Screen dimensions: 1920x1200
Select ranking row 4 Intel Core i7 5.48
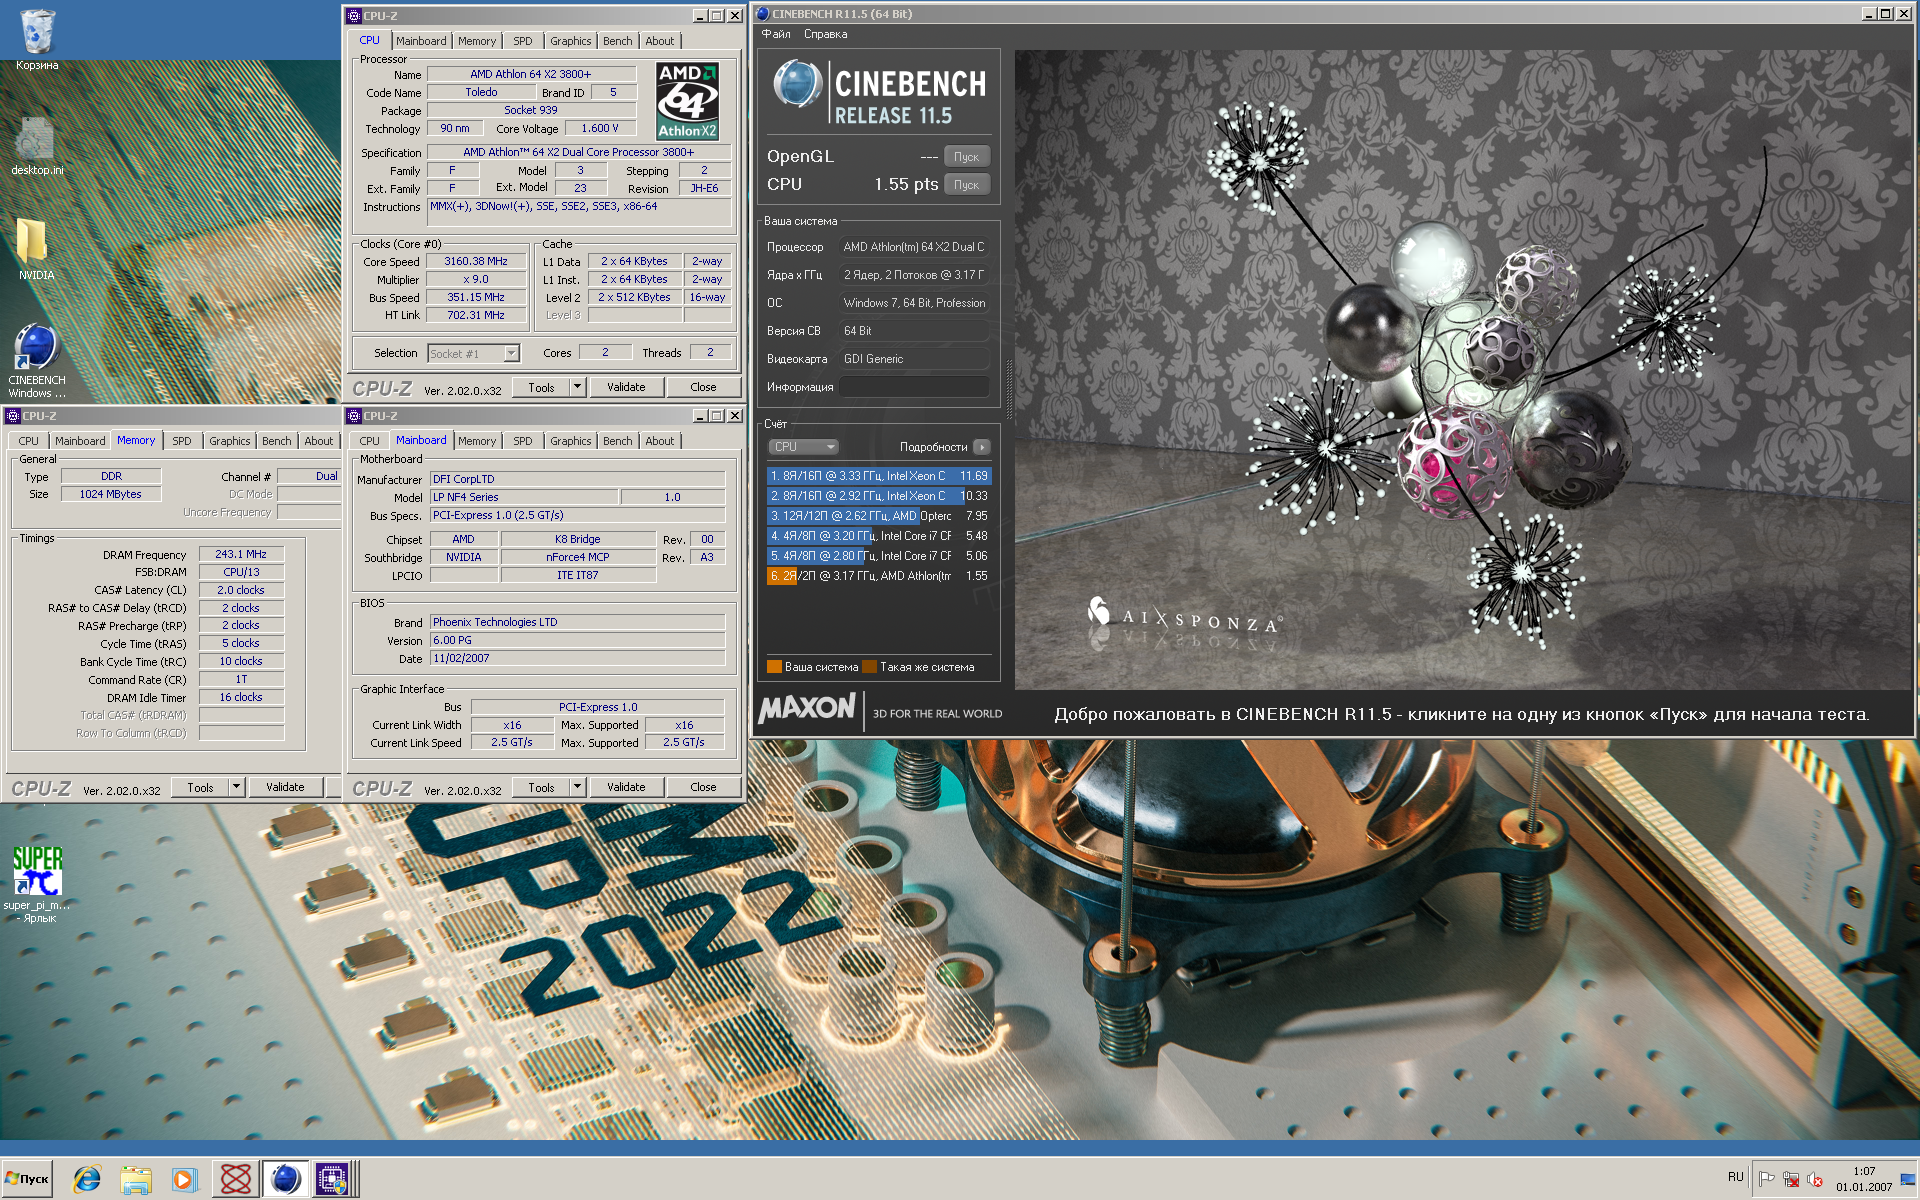tap(879, 536)
